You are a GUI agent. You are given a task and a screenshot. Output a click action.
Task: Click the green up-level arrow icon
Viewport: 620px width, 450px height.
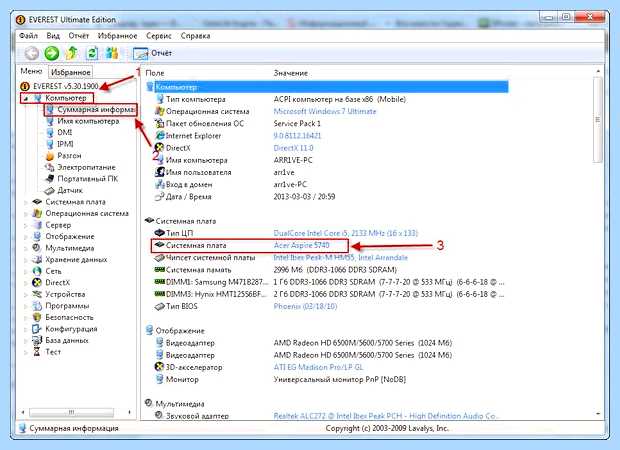(72, 53)
